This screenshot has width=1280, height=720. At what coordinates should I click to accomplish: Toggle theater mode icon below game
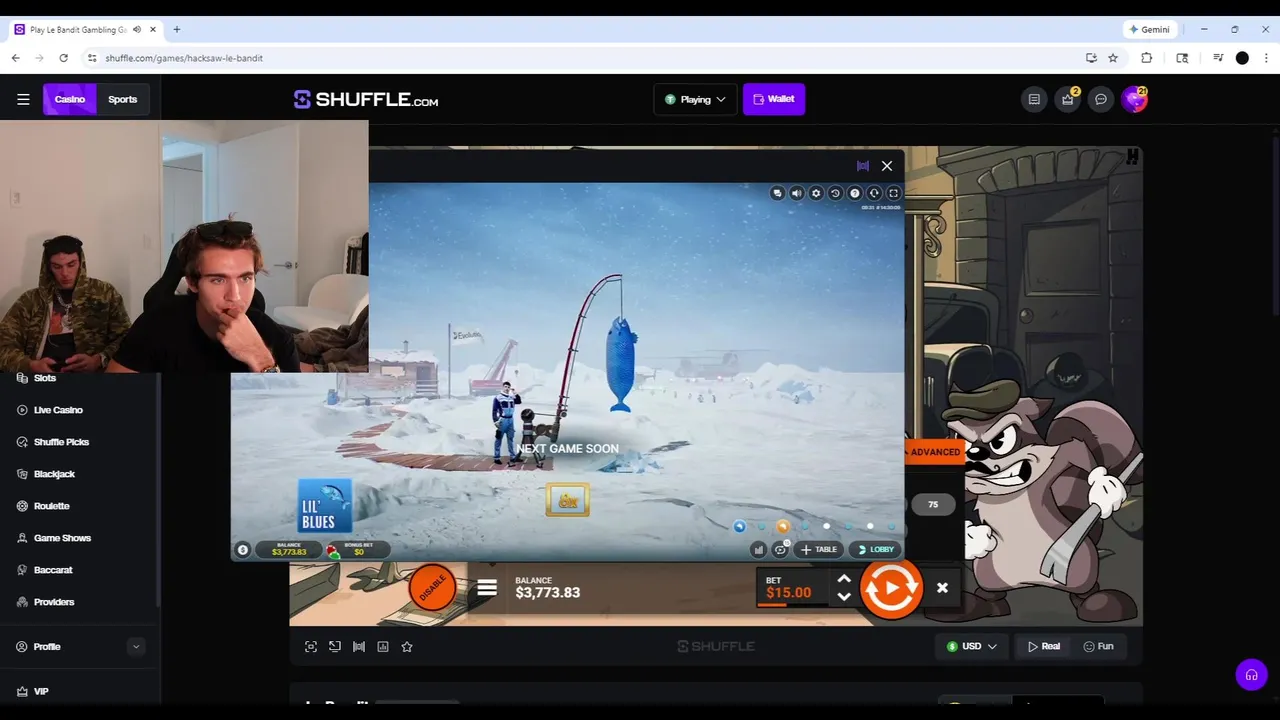tap(359, 647)
